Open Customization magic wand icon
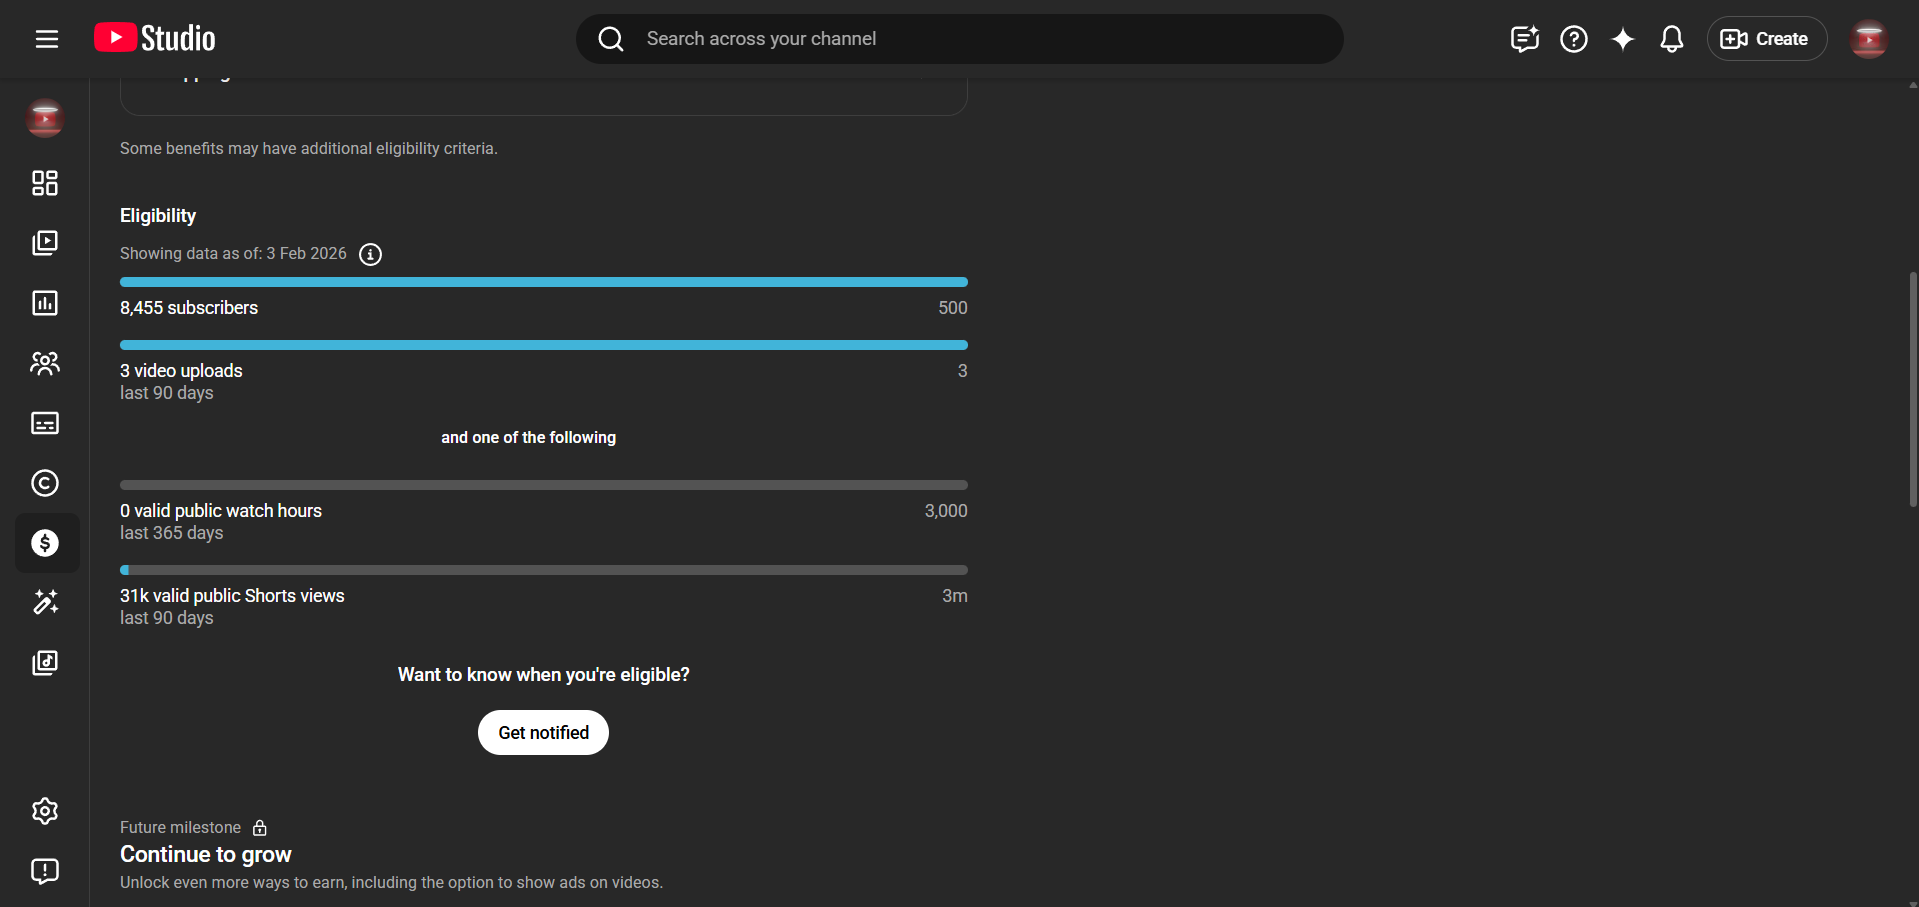 (x=45, y=602)
